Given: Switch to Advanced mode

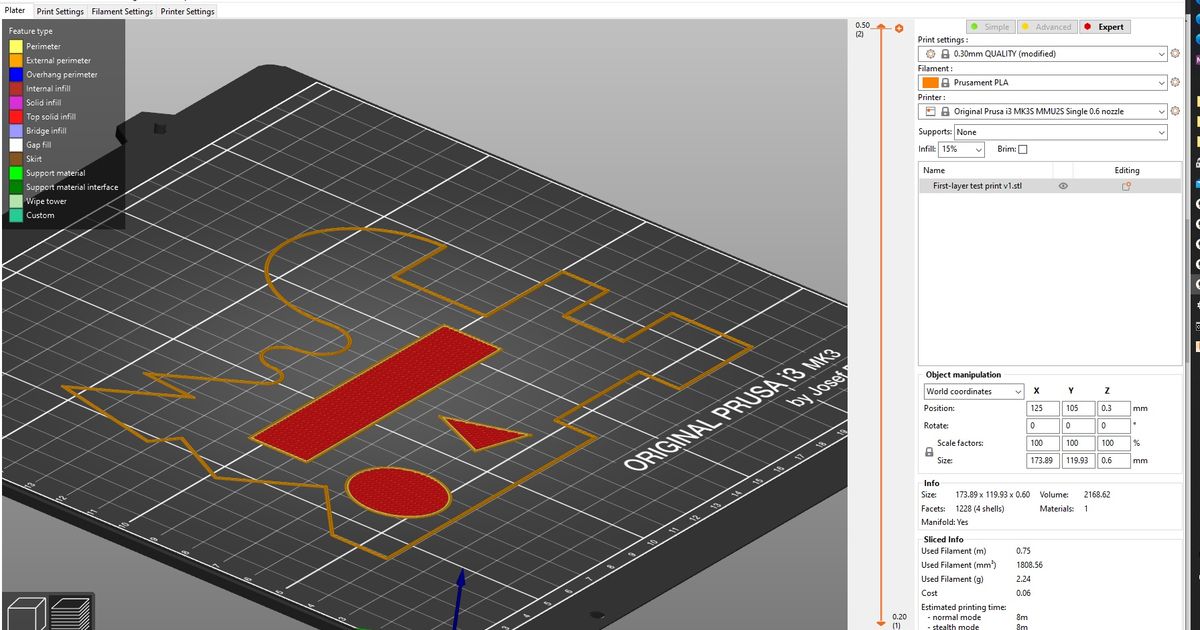Looking at the screenshot, I should pos(1046,27).
